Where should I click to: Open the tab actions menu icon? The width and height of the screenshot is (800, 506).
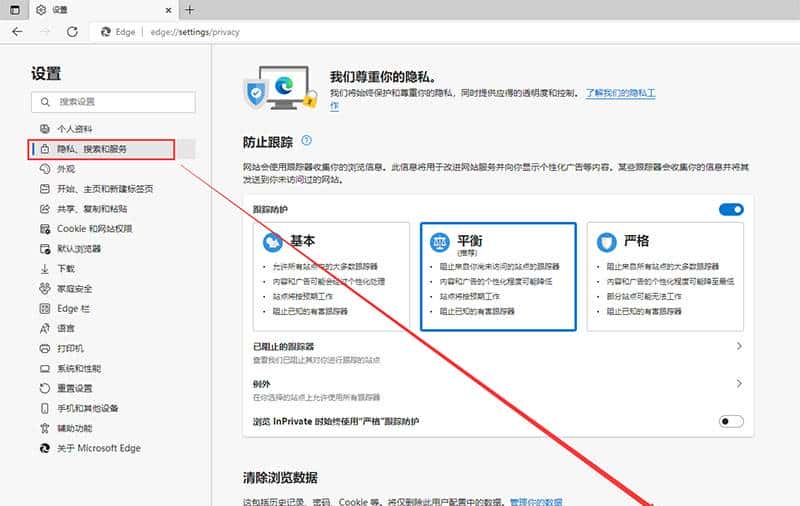pyautogui.click(x=15, y=10)
